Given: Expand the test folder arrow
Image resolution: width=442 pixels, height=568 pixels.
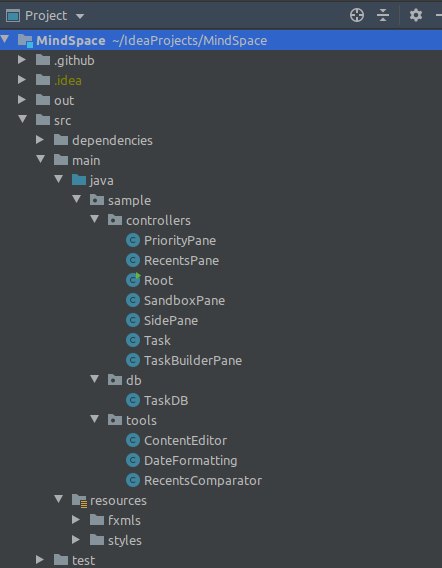Looking at the screenshot, I should point(40,560).
